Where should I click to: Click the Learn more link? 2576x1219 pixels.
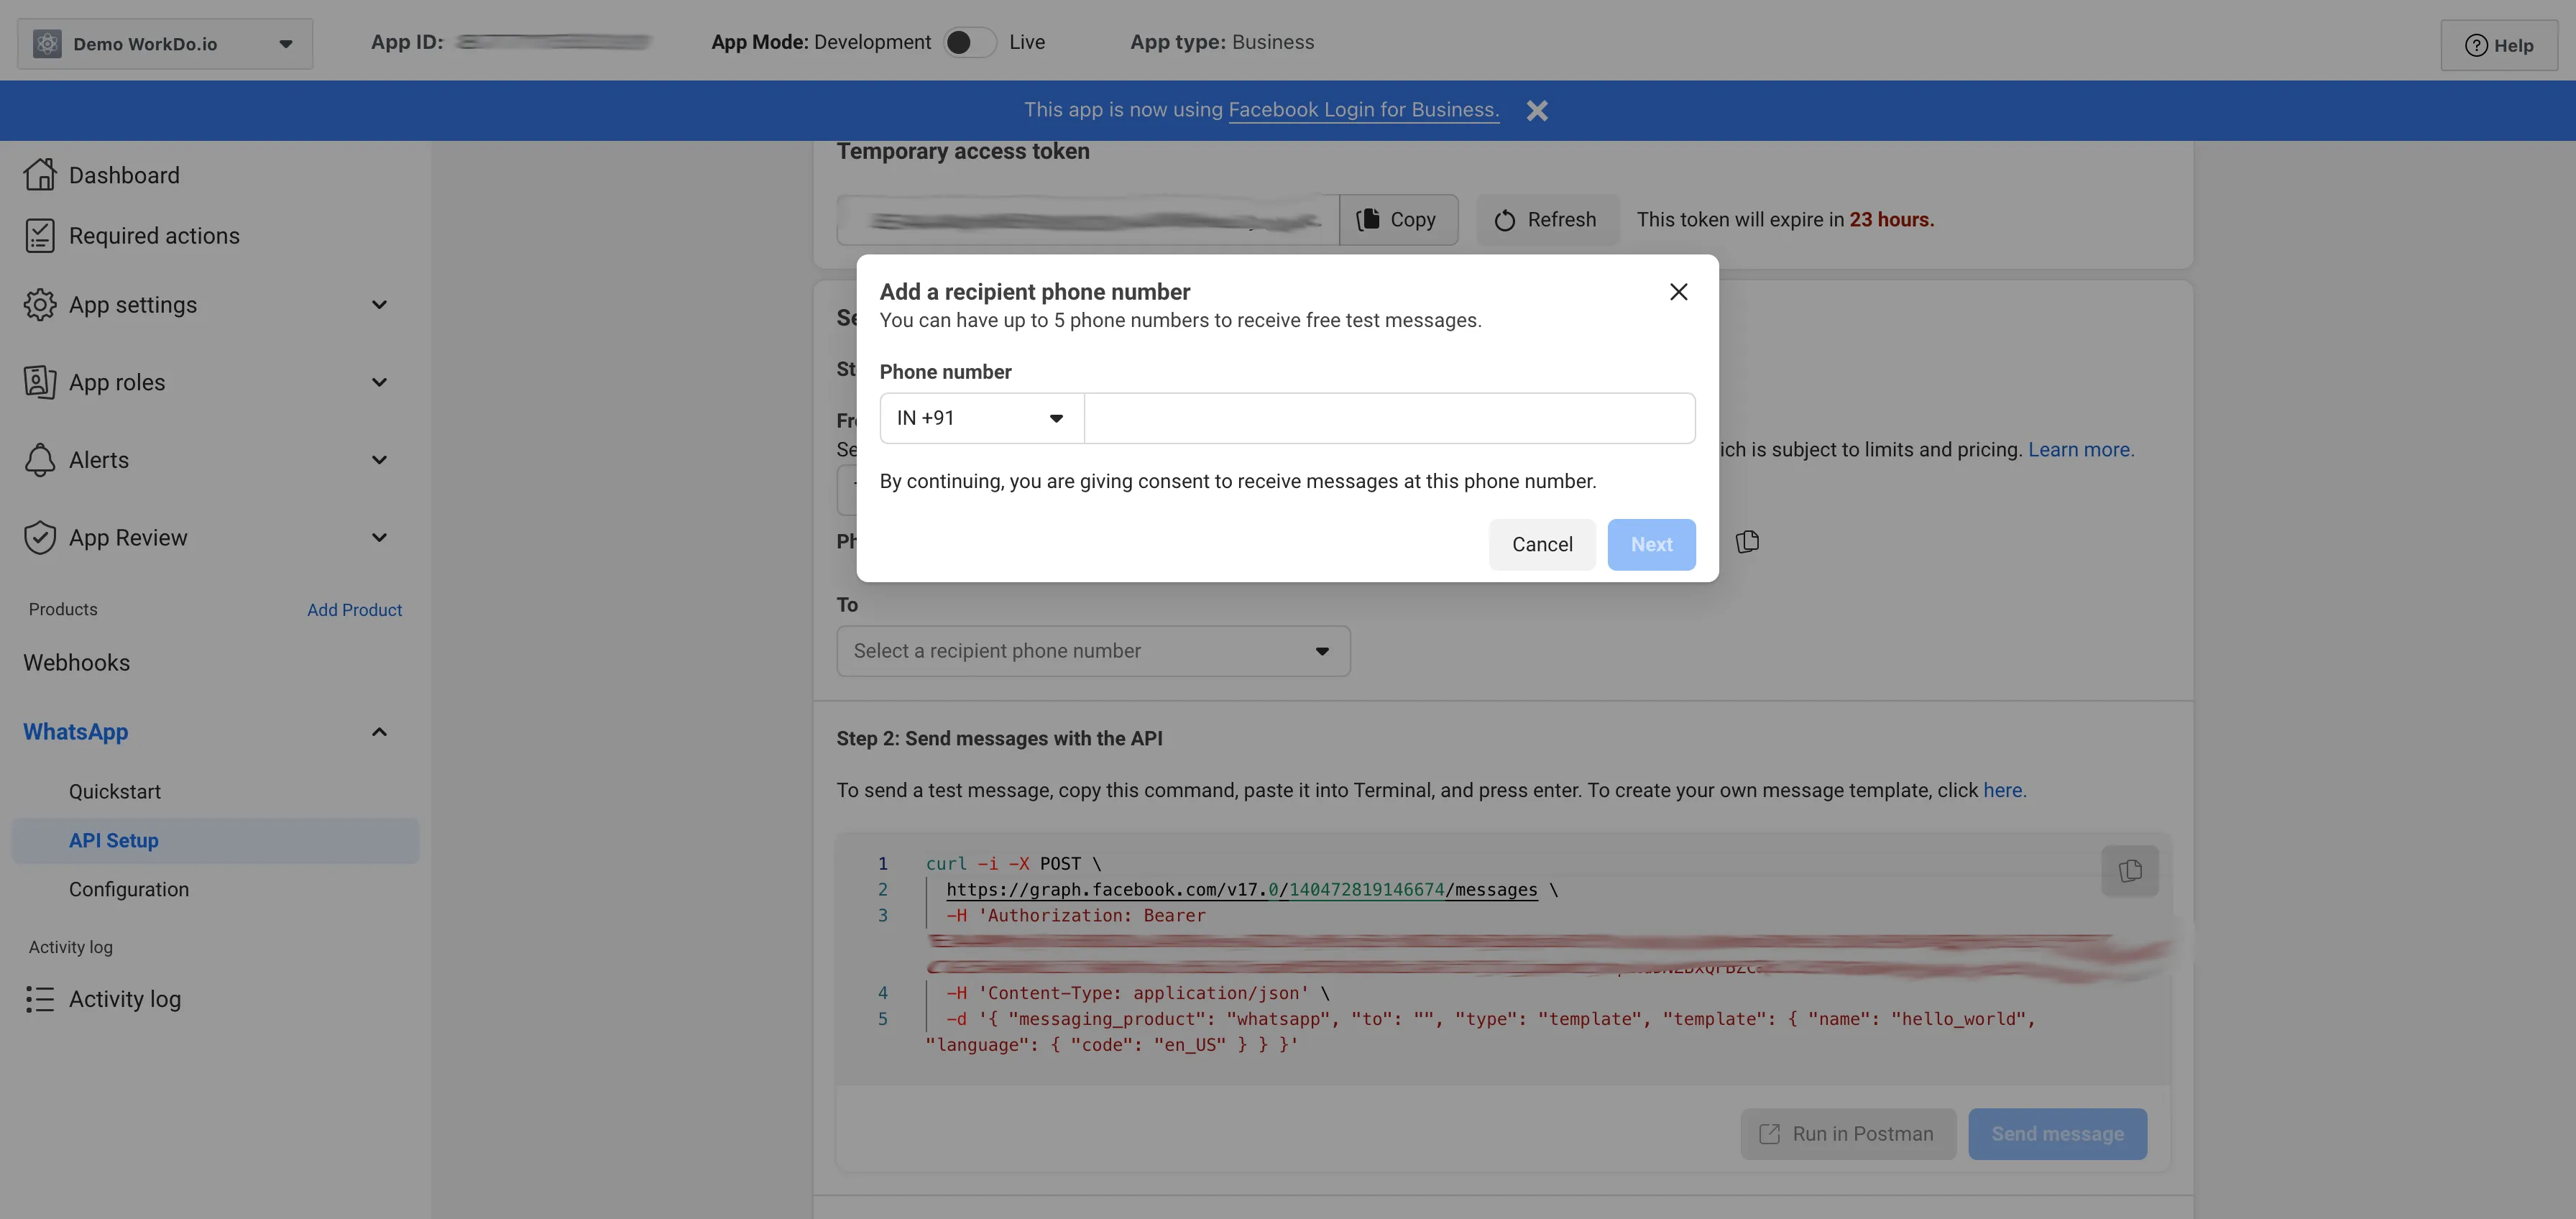point(2080,450)
